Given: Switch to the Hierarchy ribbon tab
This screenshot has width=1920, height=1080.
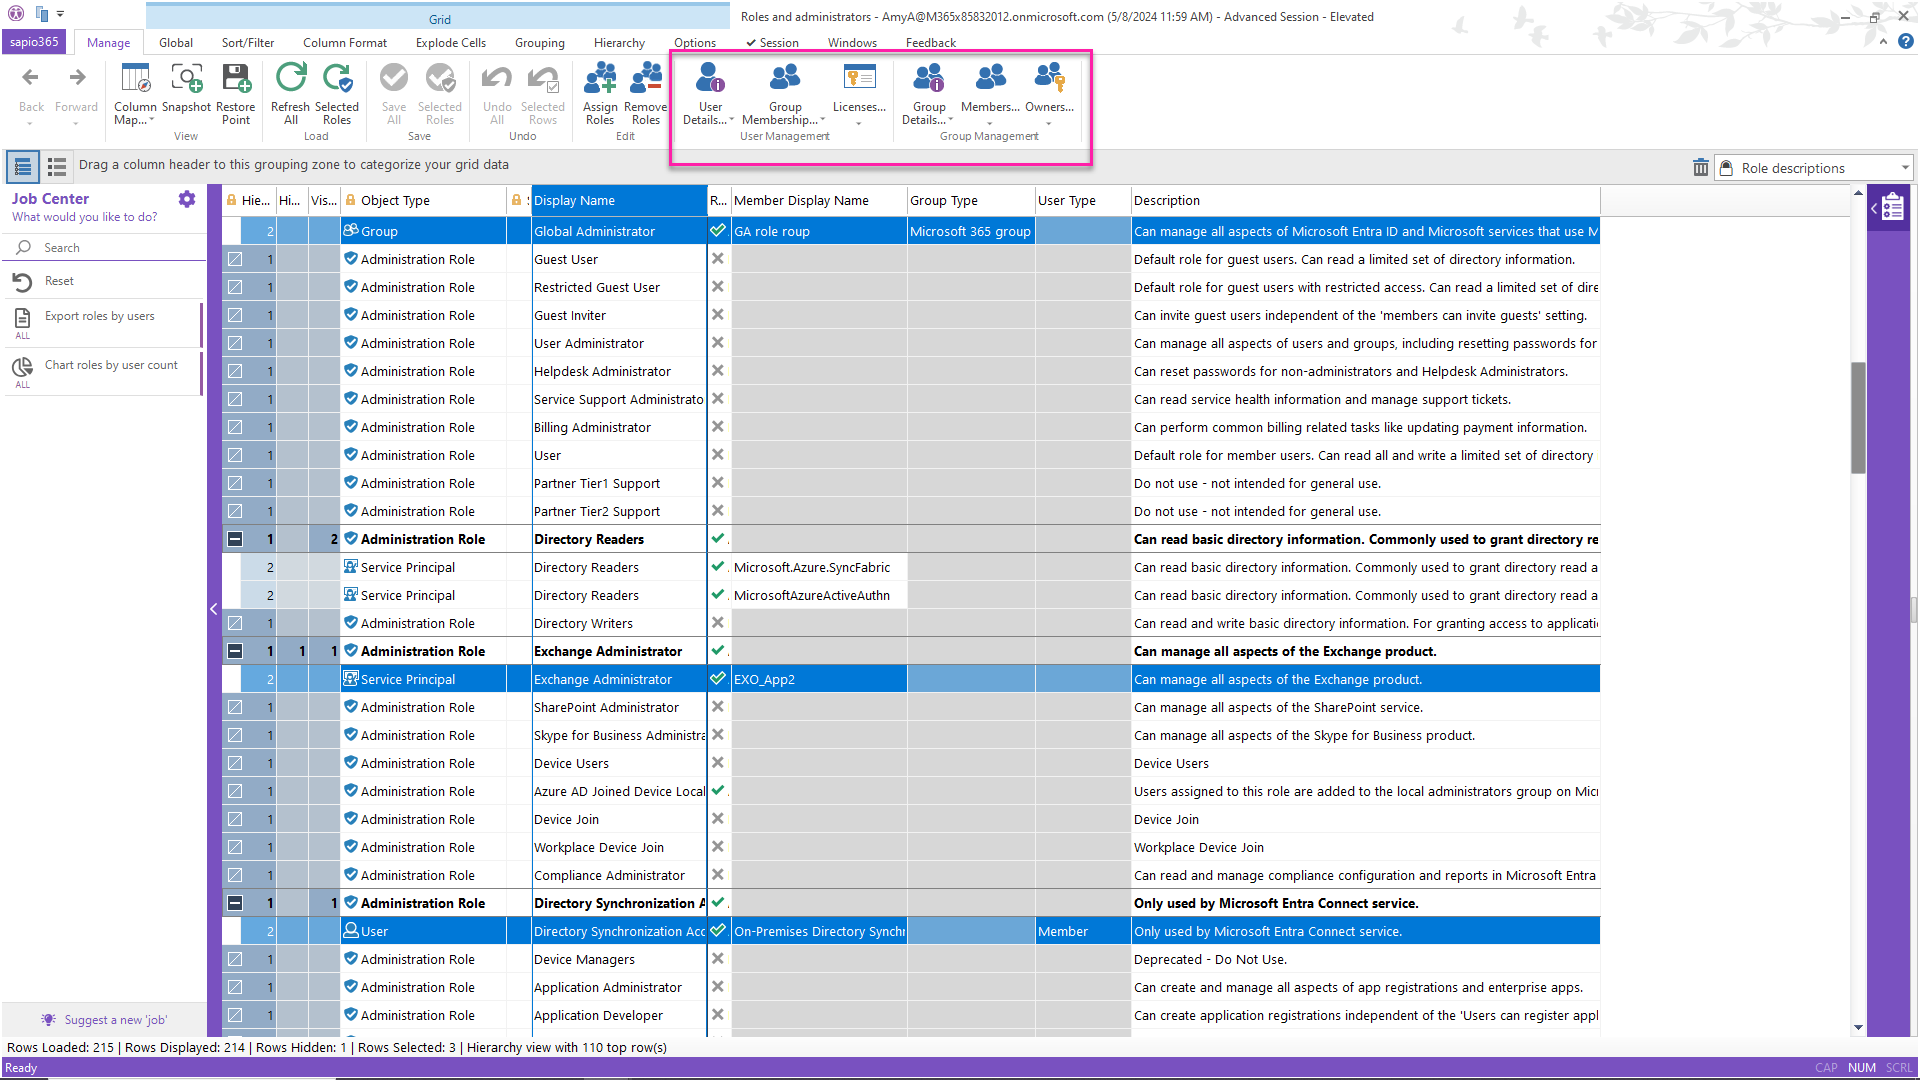Looking at the screenshot, I should pos(619,43).
